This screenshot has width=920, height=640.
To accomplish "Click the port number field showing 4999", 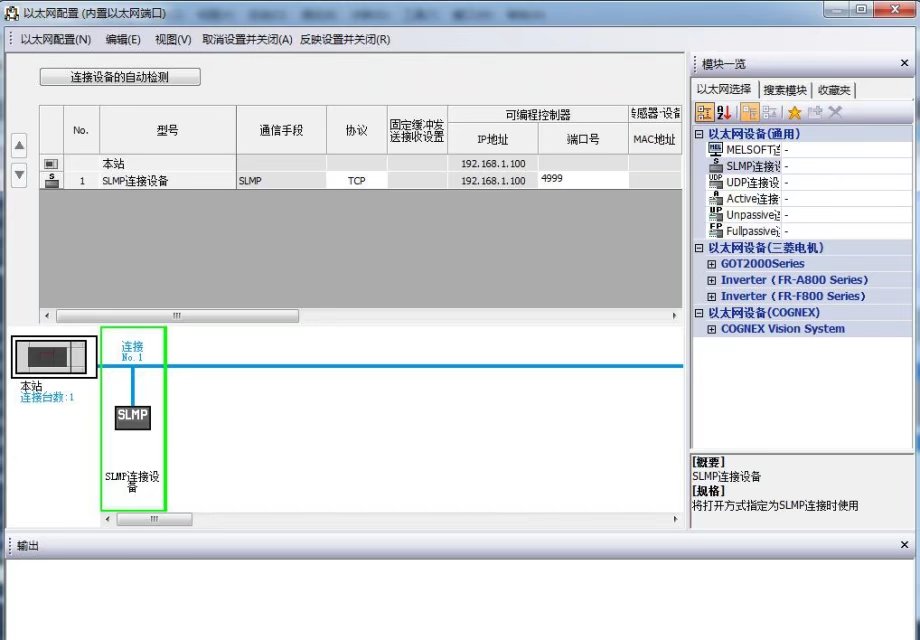I will tap(582, 179).
